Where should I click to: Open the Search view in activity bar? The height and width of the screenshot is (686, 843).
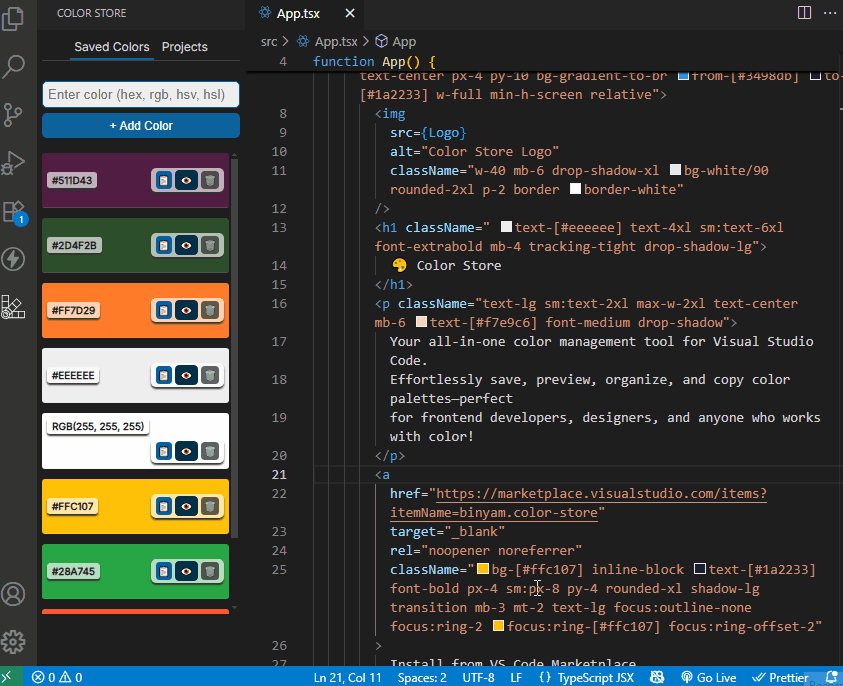point(13,67)
